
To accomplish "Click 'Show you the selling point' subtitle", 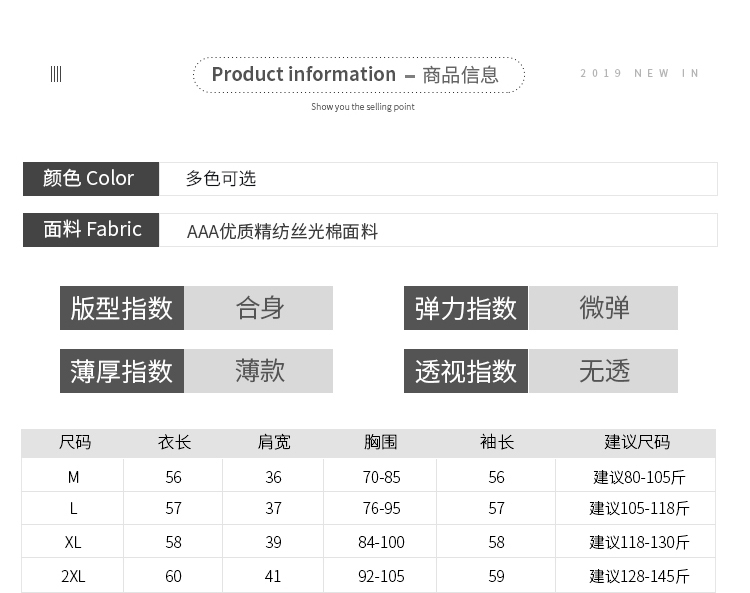I will click(x=363, y=107).
